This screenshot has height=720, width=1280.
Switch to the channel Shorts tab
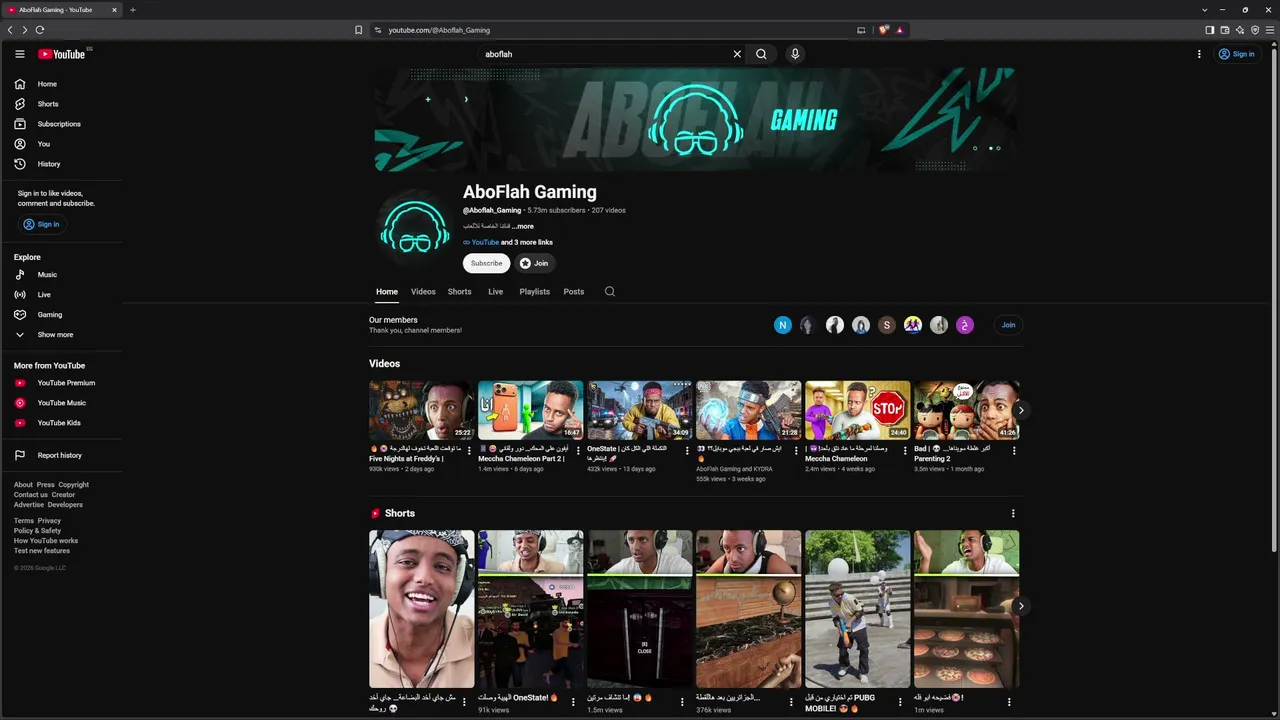[460, 292]
